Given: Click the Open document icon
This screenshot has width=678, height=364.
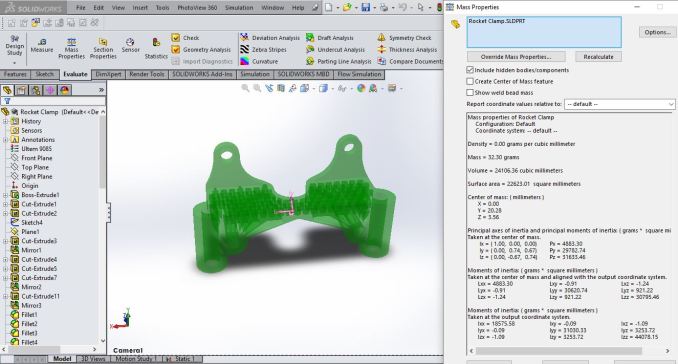Looking at the screenshot, I should tap(346, 7).
